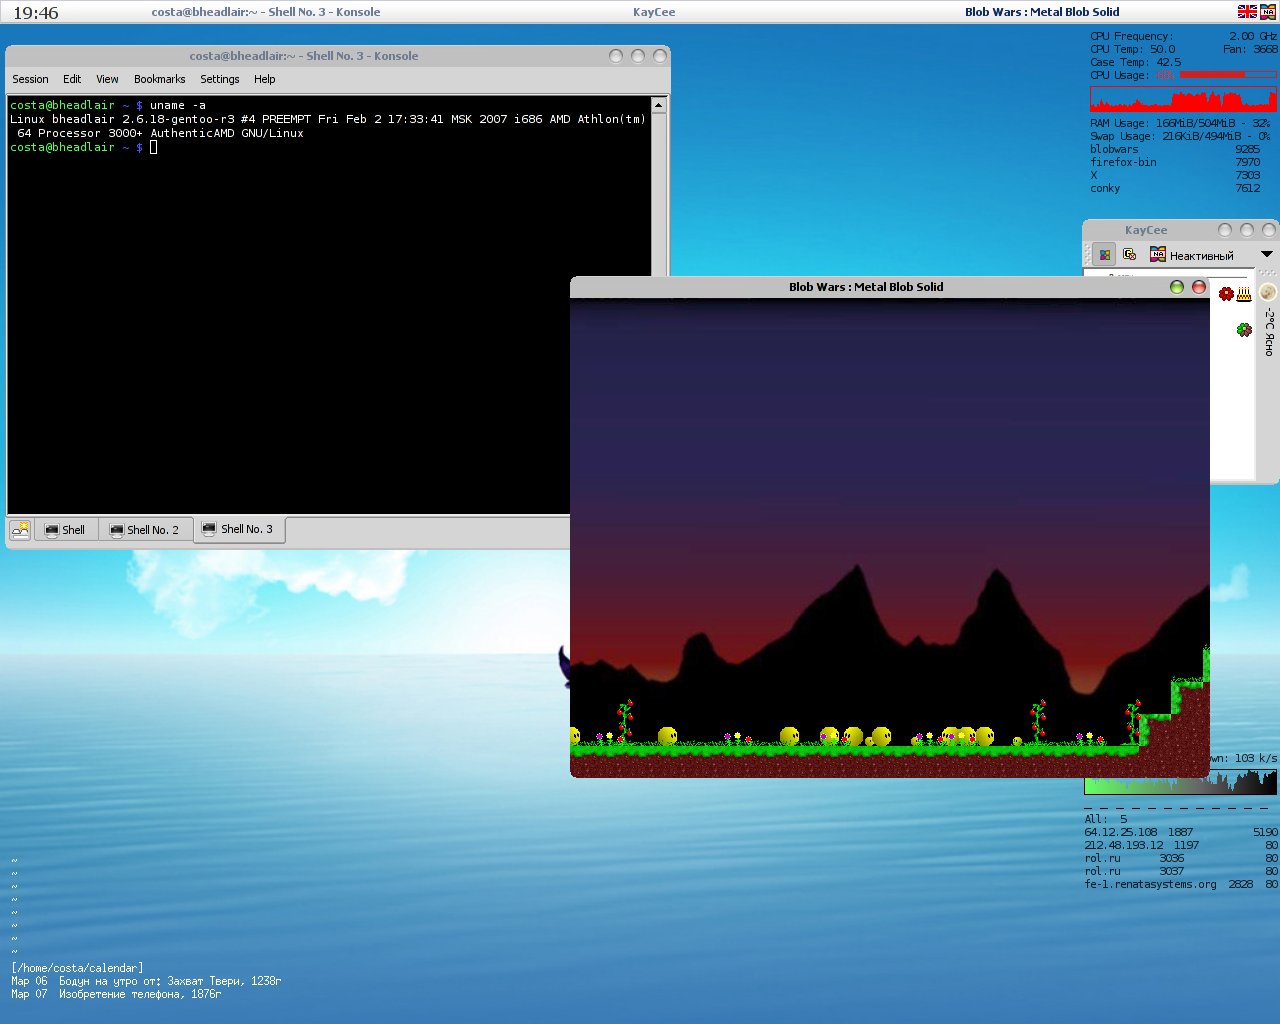Click the '64.12.25.108' connection row
Viewport: 1280px width, 1024px height.
(1181, 832)
